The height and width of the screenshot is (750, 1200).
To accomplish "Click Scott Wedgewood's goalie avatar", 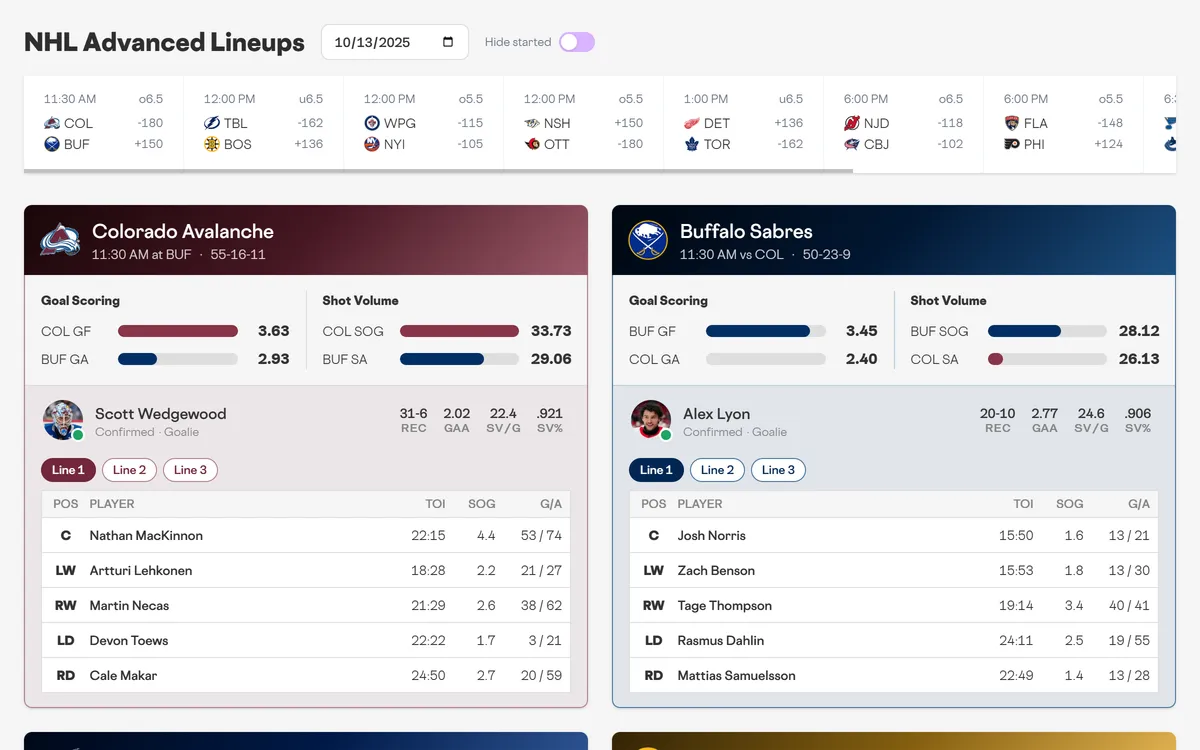I will point(63,421).
